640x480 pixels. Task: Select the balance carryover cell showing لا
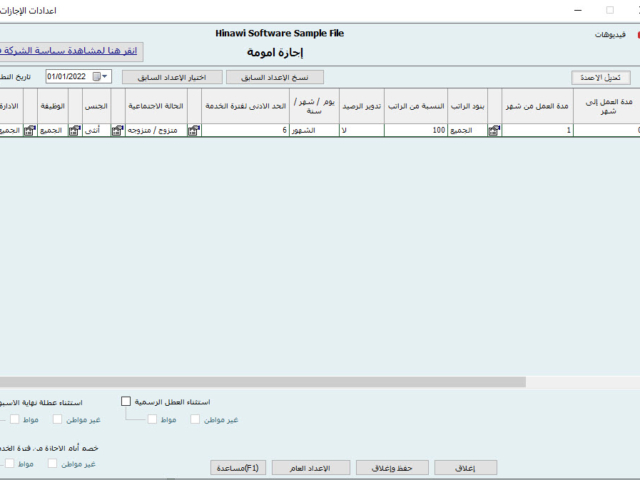click(x=361, y=130)
